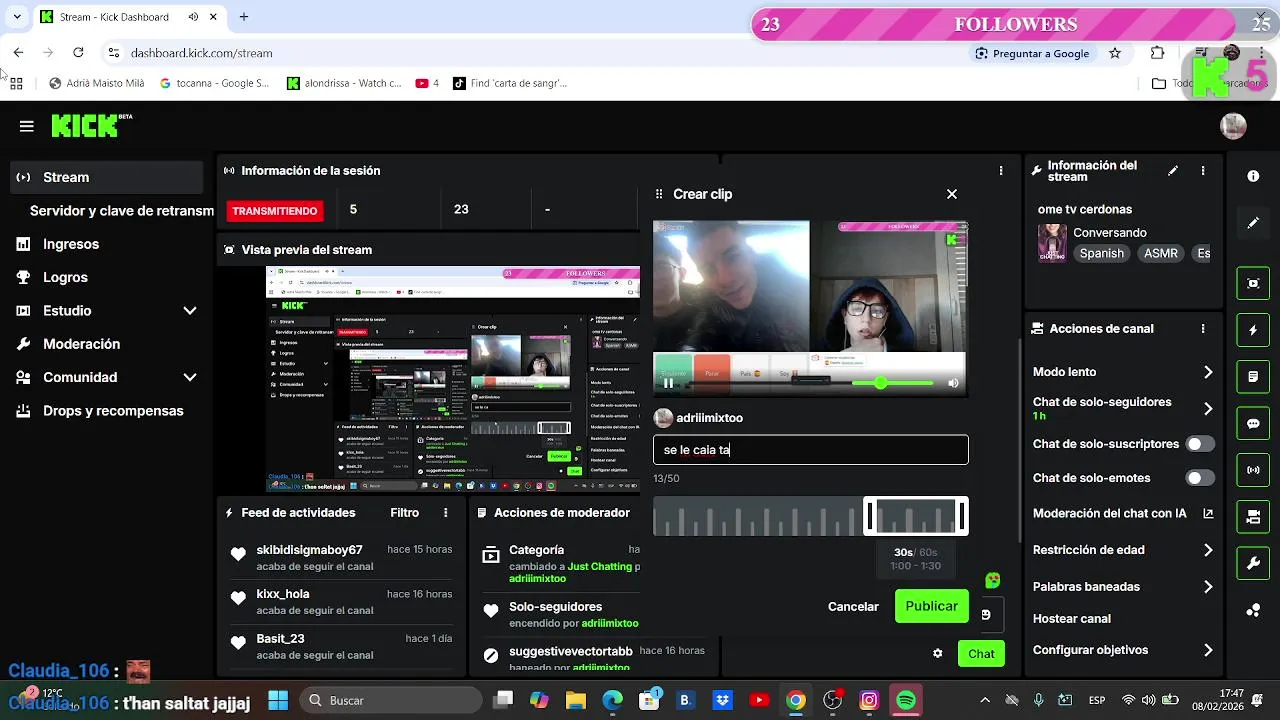The image size is (1280, 720).
Task: Open Dropbox from the taskbar
Action: tap(722, 700)
